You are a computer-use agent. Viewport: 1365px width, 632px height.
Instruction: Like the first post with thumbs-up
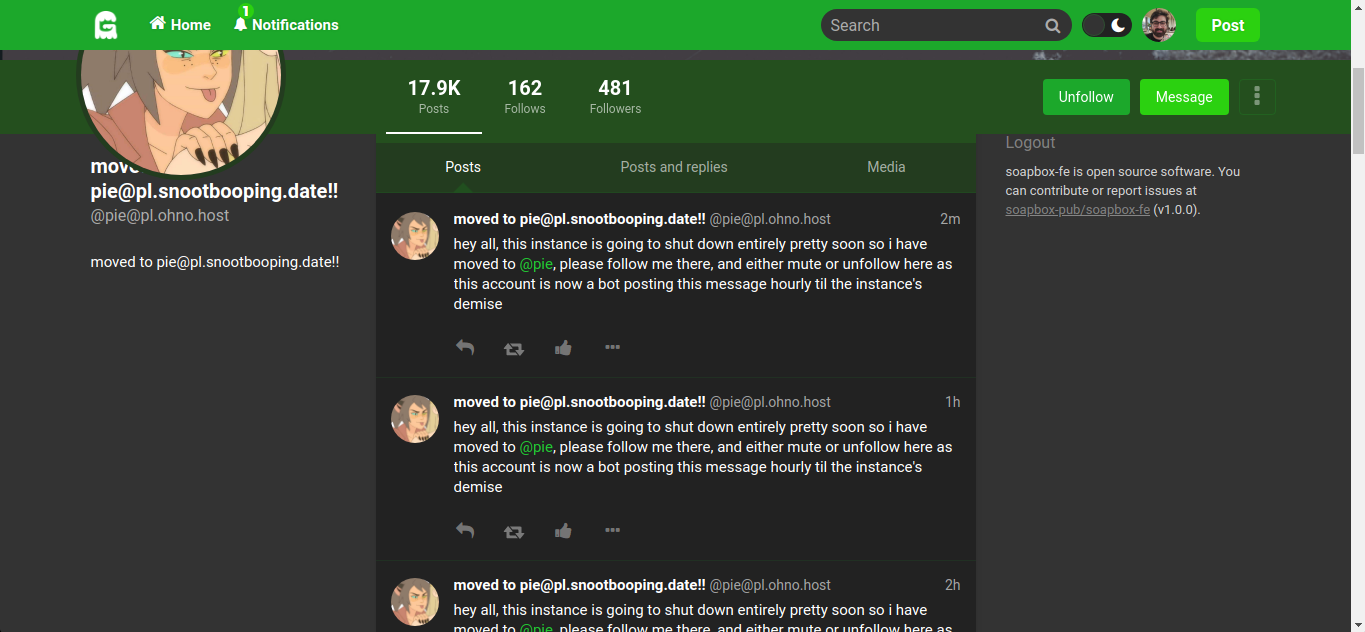tap(563, 348)
